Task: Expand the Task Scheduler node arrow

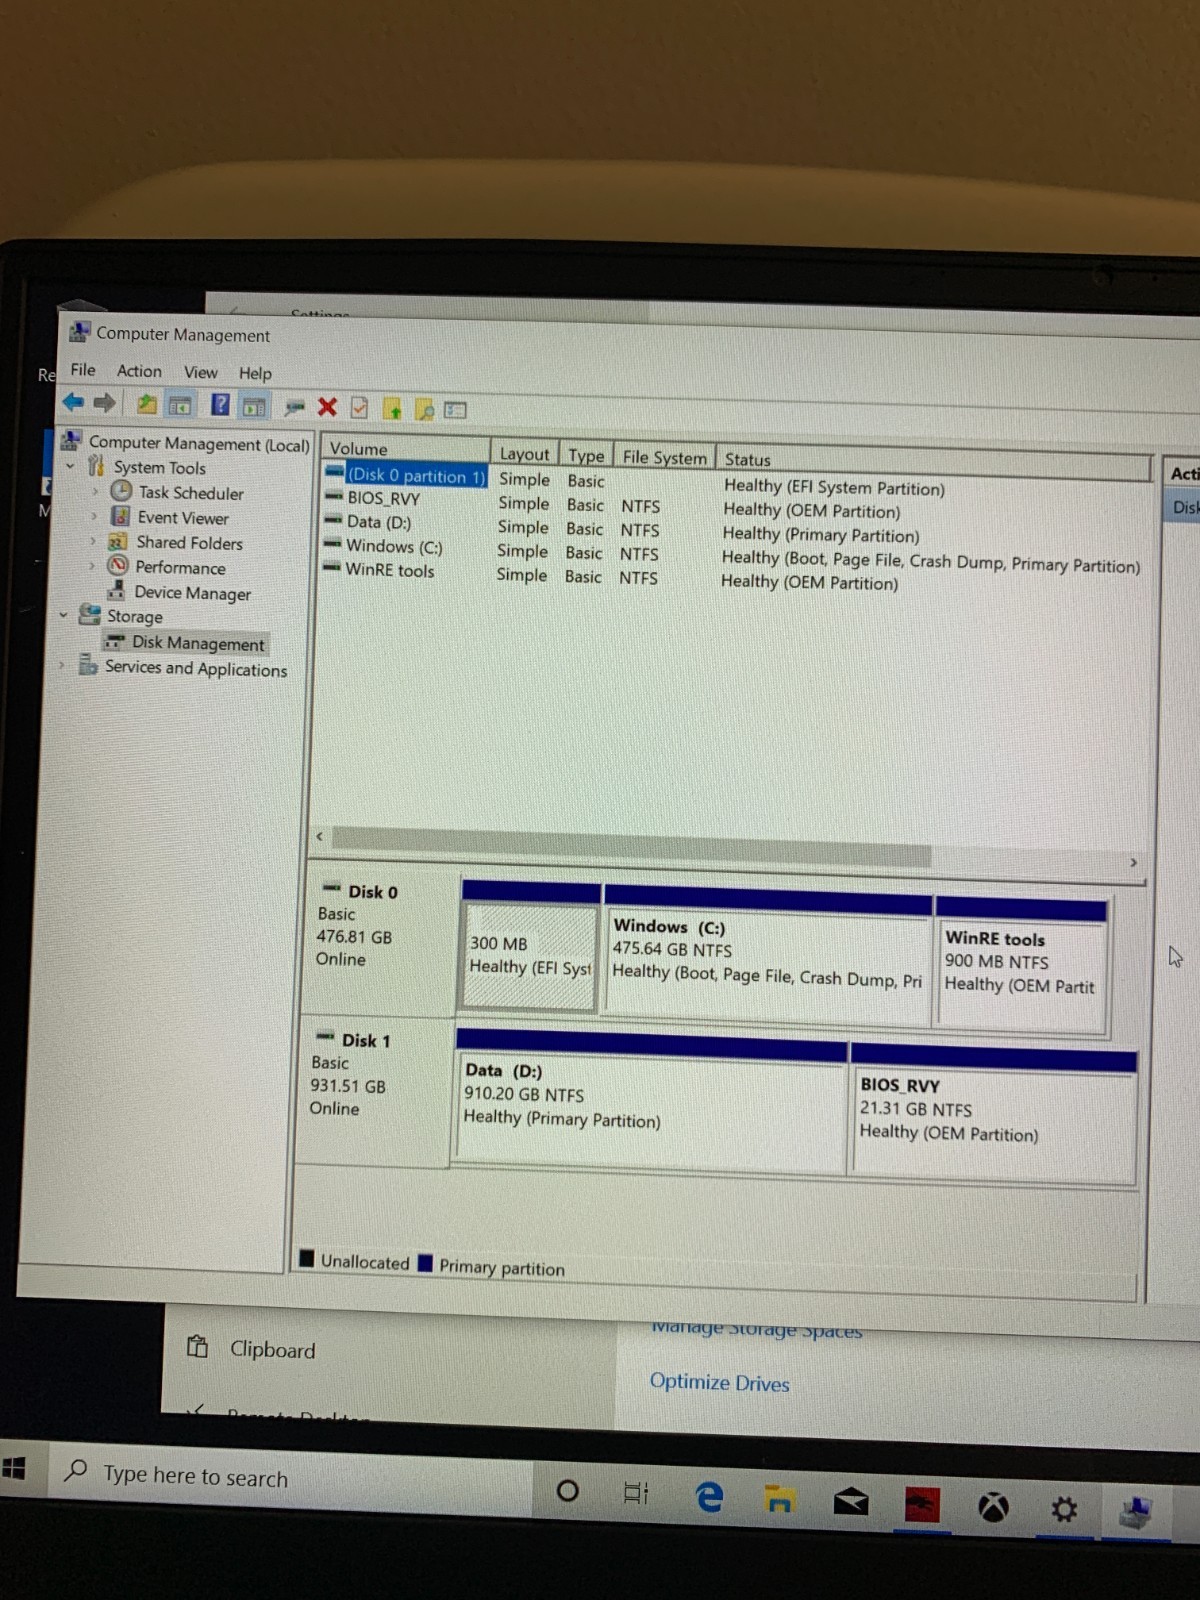Action: tap(95, 491)
